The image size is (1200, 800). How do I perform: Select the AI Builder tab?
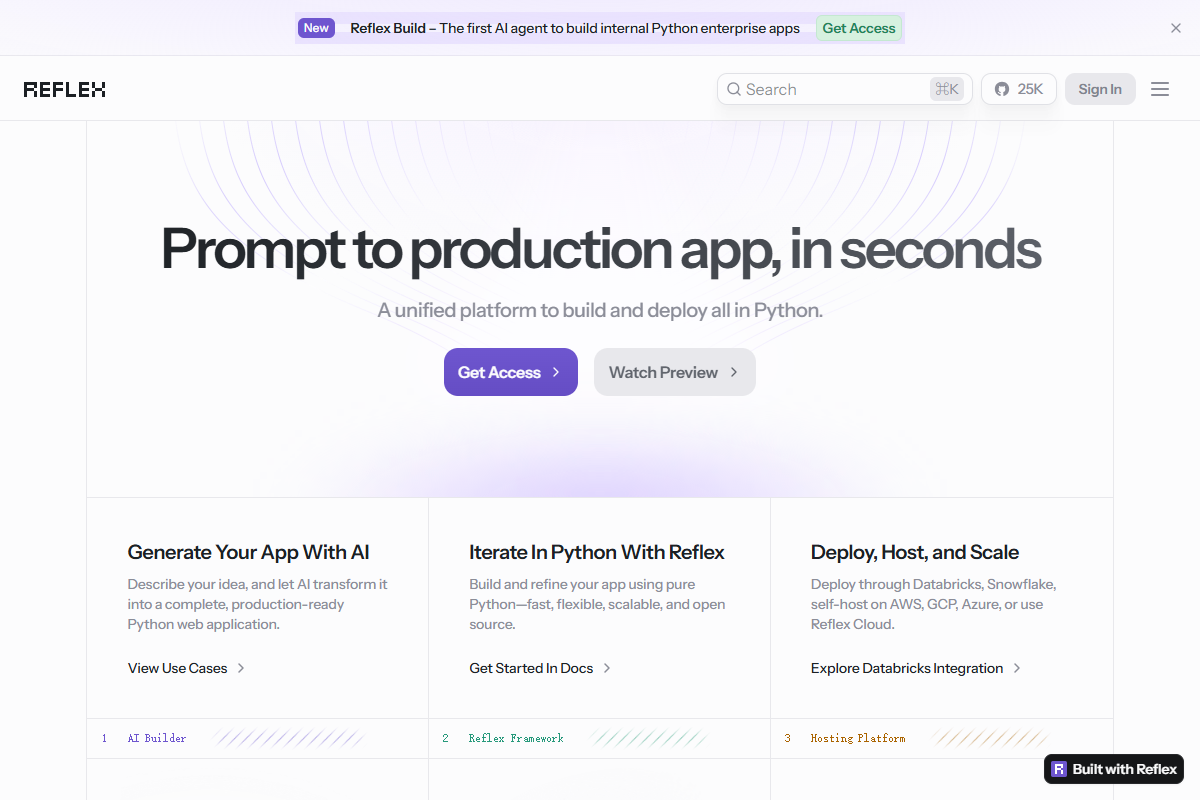coord(157,738)
